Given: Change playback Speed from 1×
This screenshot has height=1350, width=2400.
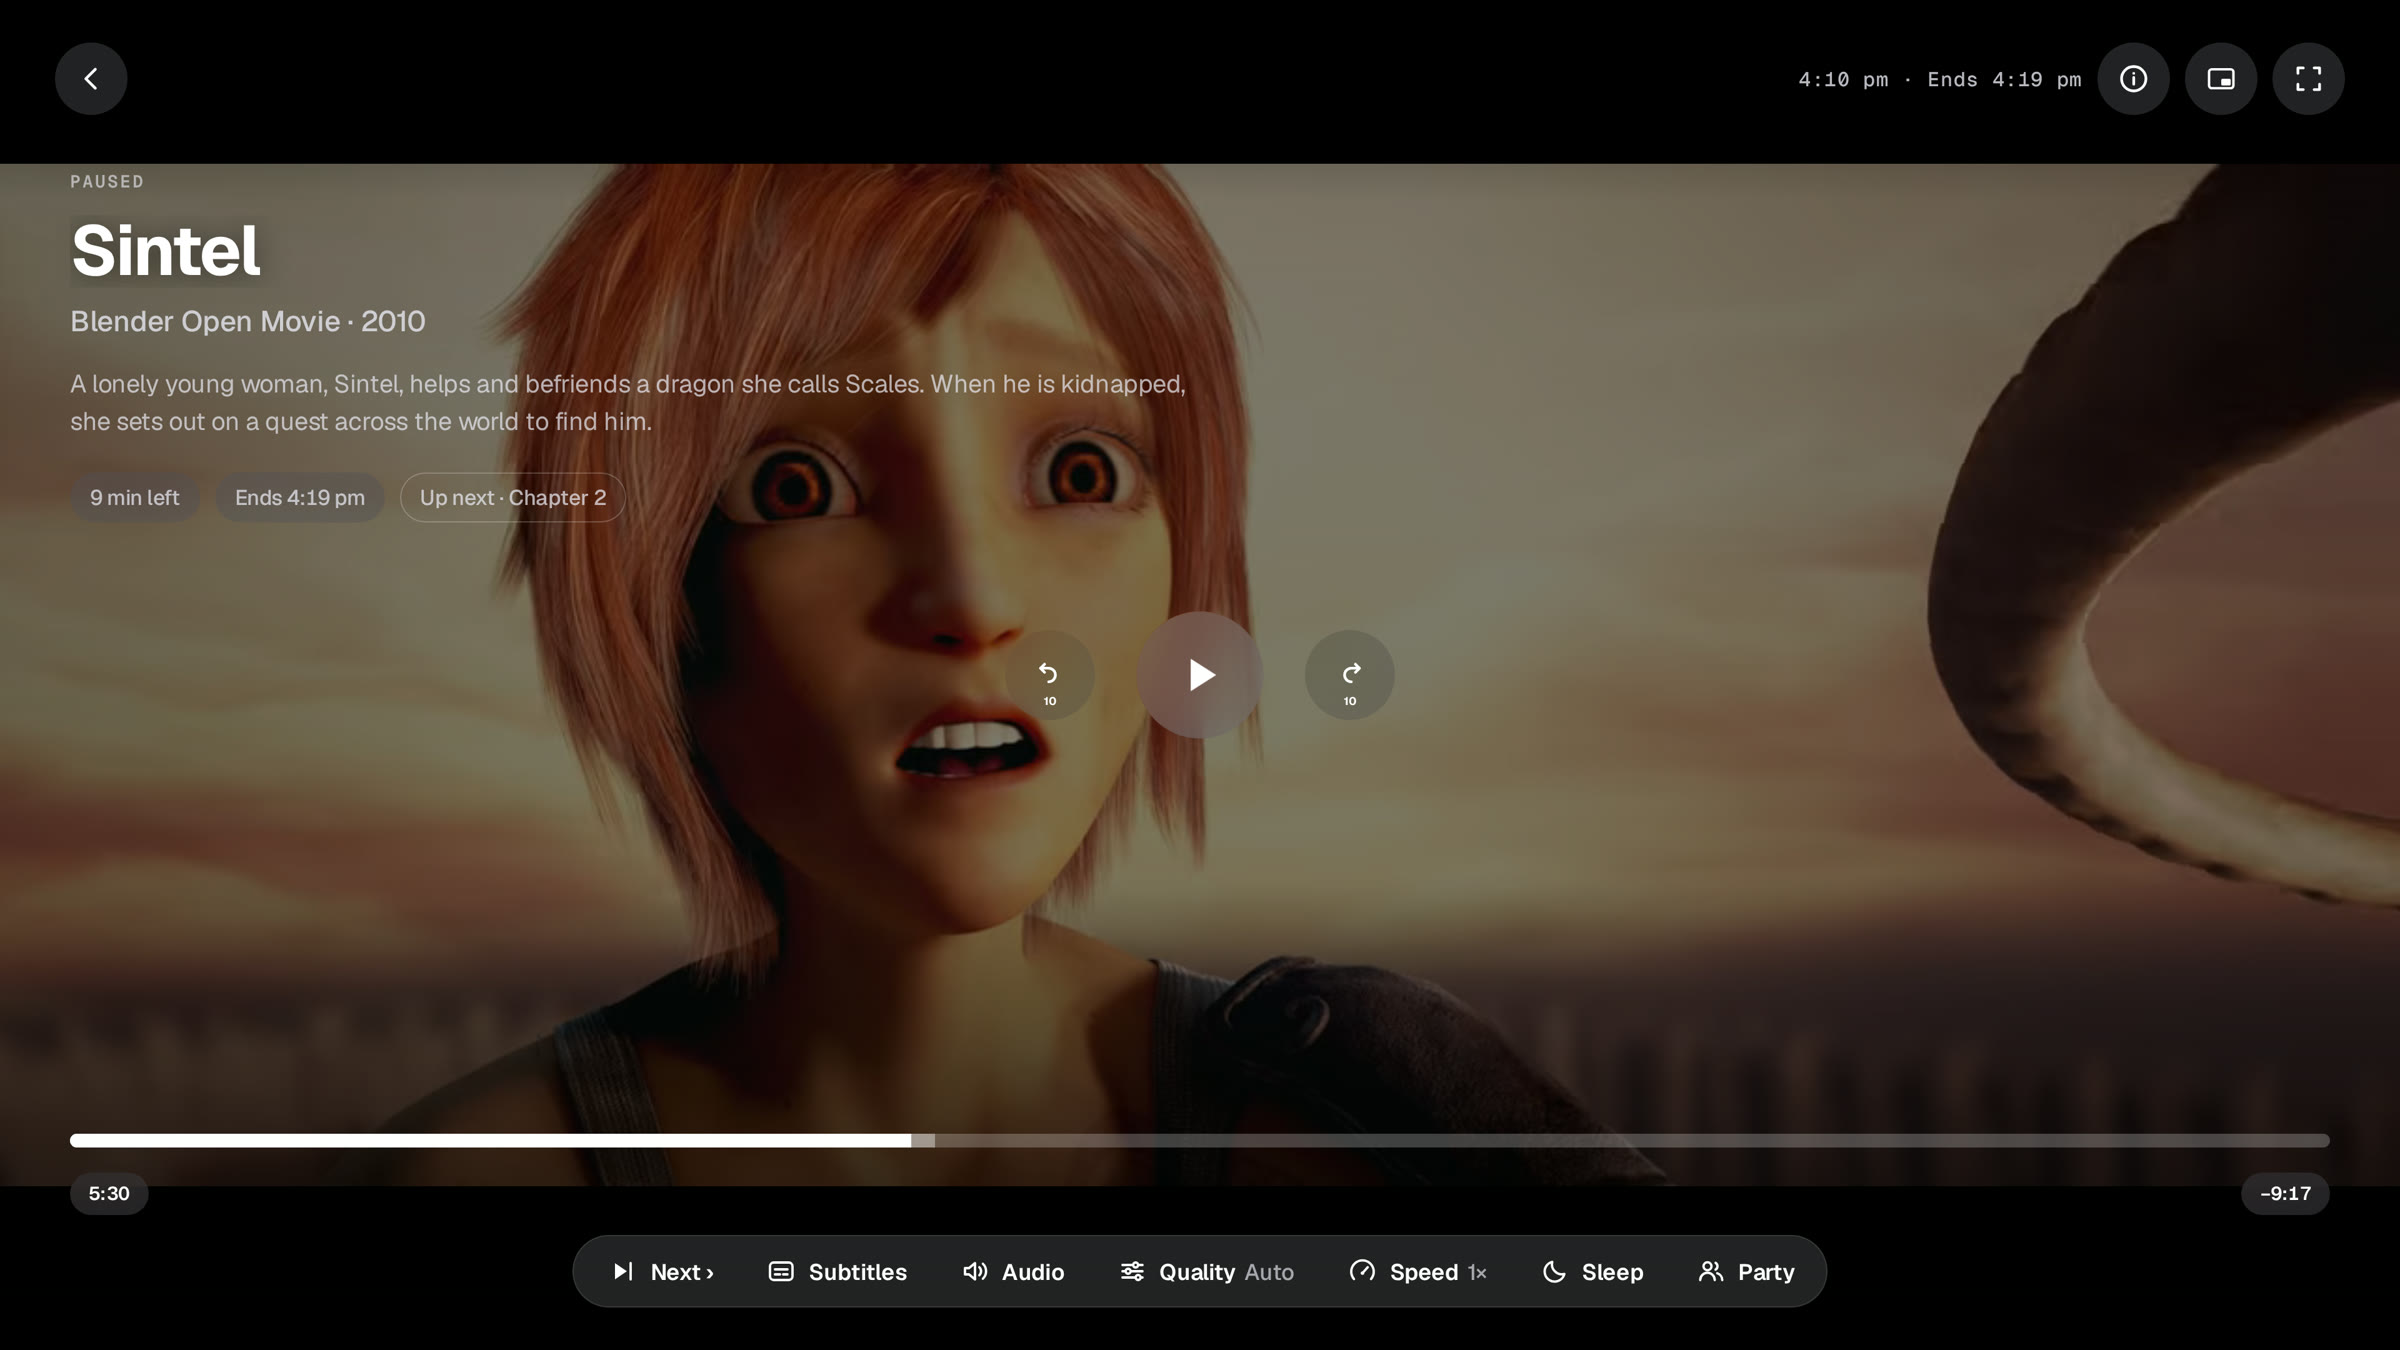Looking at the screenshot, I should point(1418,1272).
